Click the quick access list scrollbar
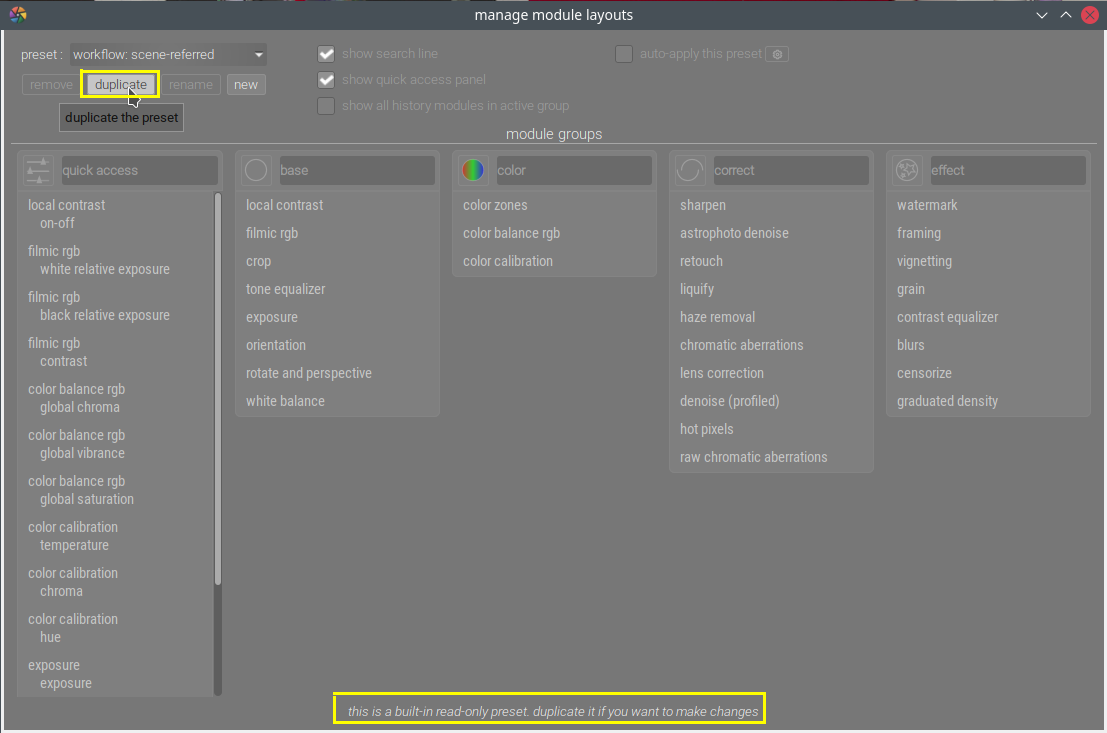This screenshot has height=733, width=1107. click(x=218, y=390)
